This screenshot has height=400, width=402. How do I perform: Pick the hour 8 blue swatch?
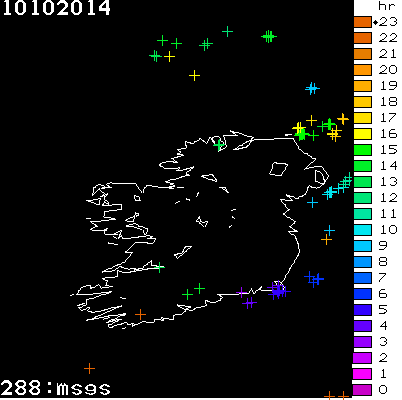[x=362, y=262]
